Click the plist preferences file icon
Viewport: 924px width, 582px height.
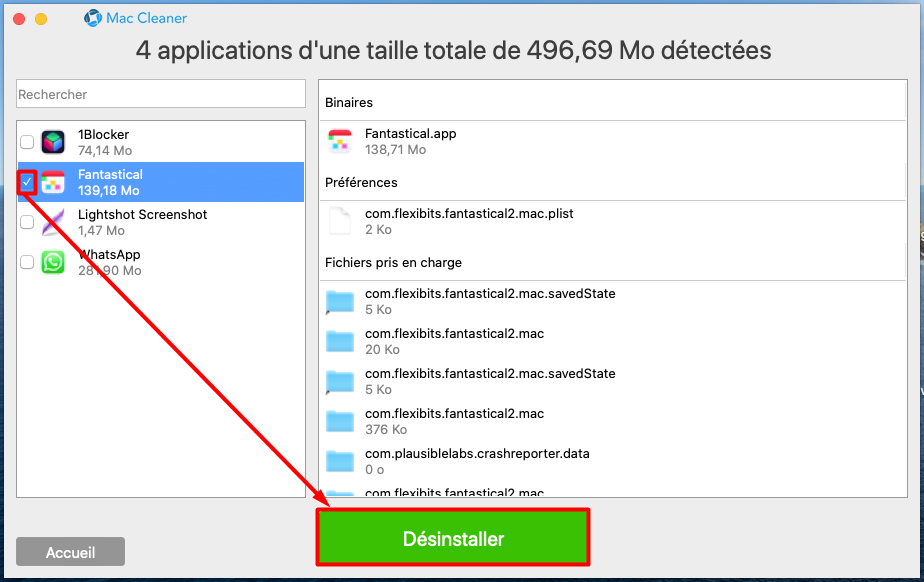(340, 221)
